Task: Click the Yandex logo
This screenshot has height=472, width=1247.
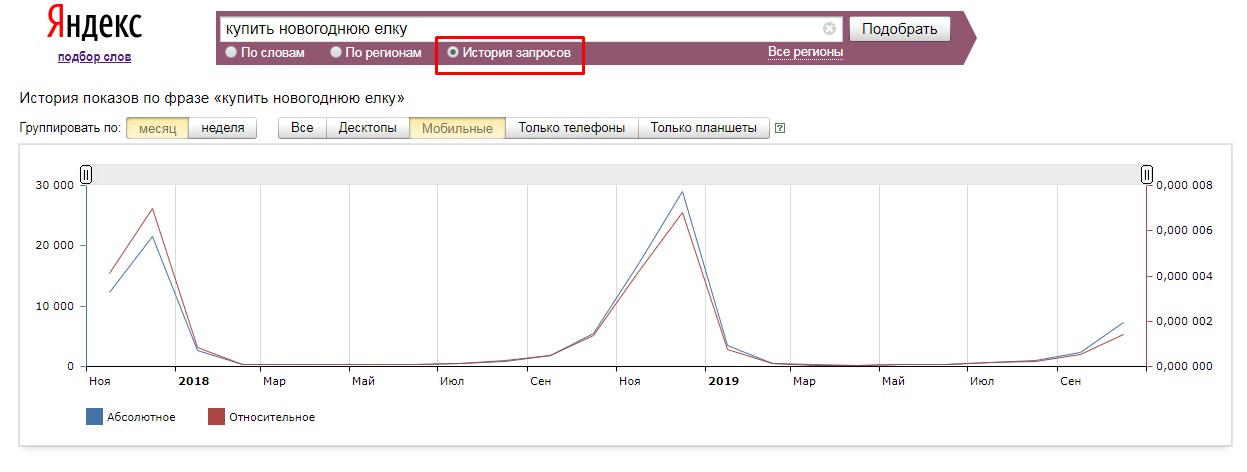Action: click(x=94, y=25)
